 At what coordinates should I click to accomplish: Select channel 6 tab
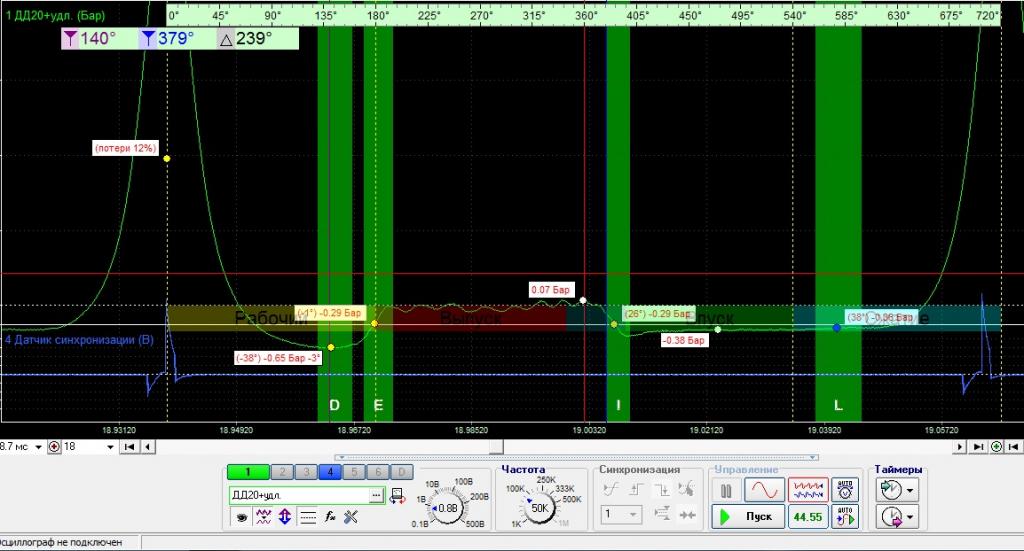(377, 471)
